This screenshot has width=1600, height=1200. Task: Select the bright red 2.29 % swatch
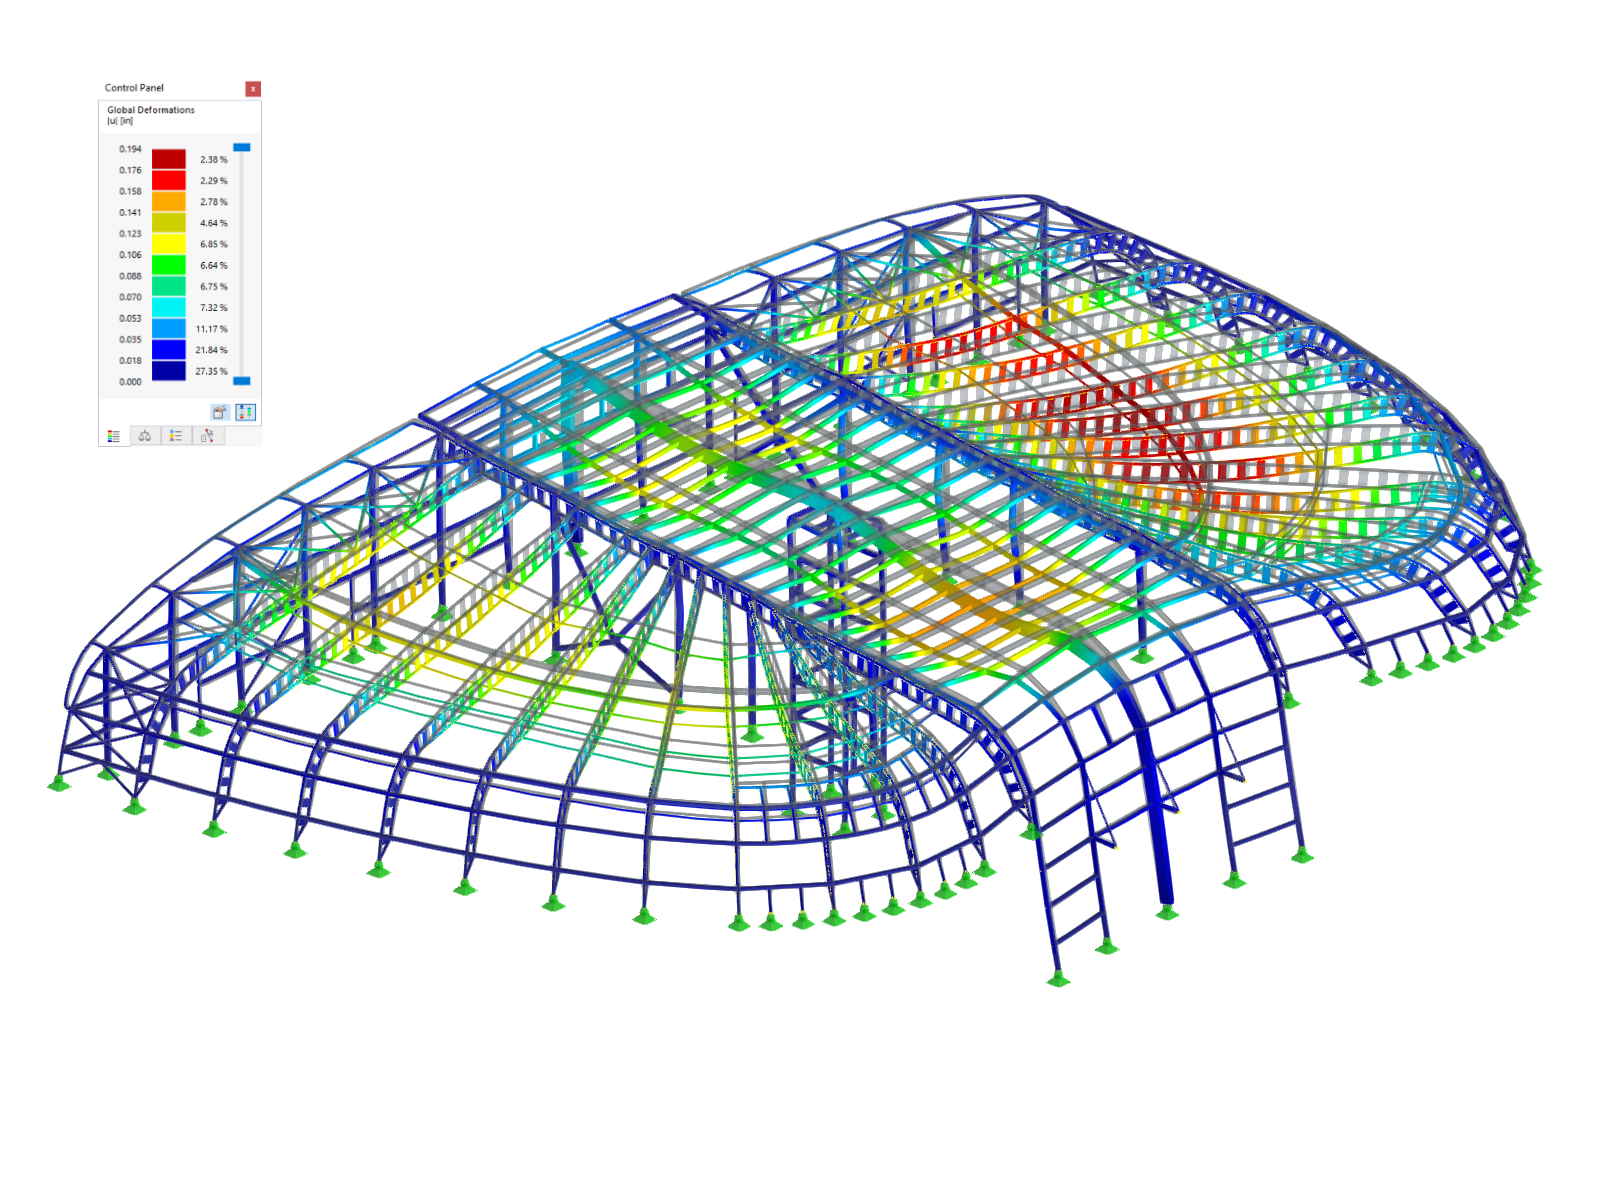pyautogui.click(x=169, y=180)
